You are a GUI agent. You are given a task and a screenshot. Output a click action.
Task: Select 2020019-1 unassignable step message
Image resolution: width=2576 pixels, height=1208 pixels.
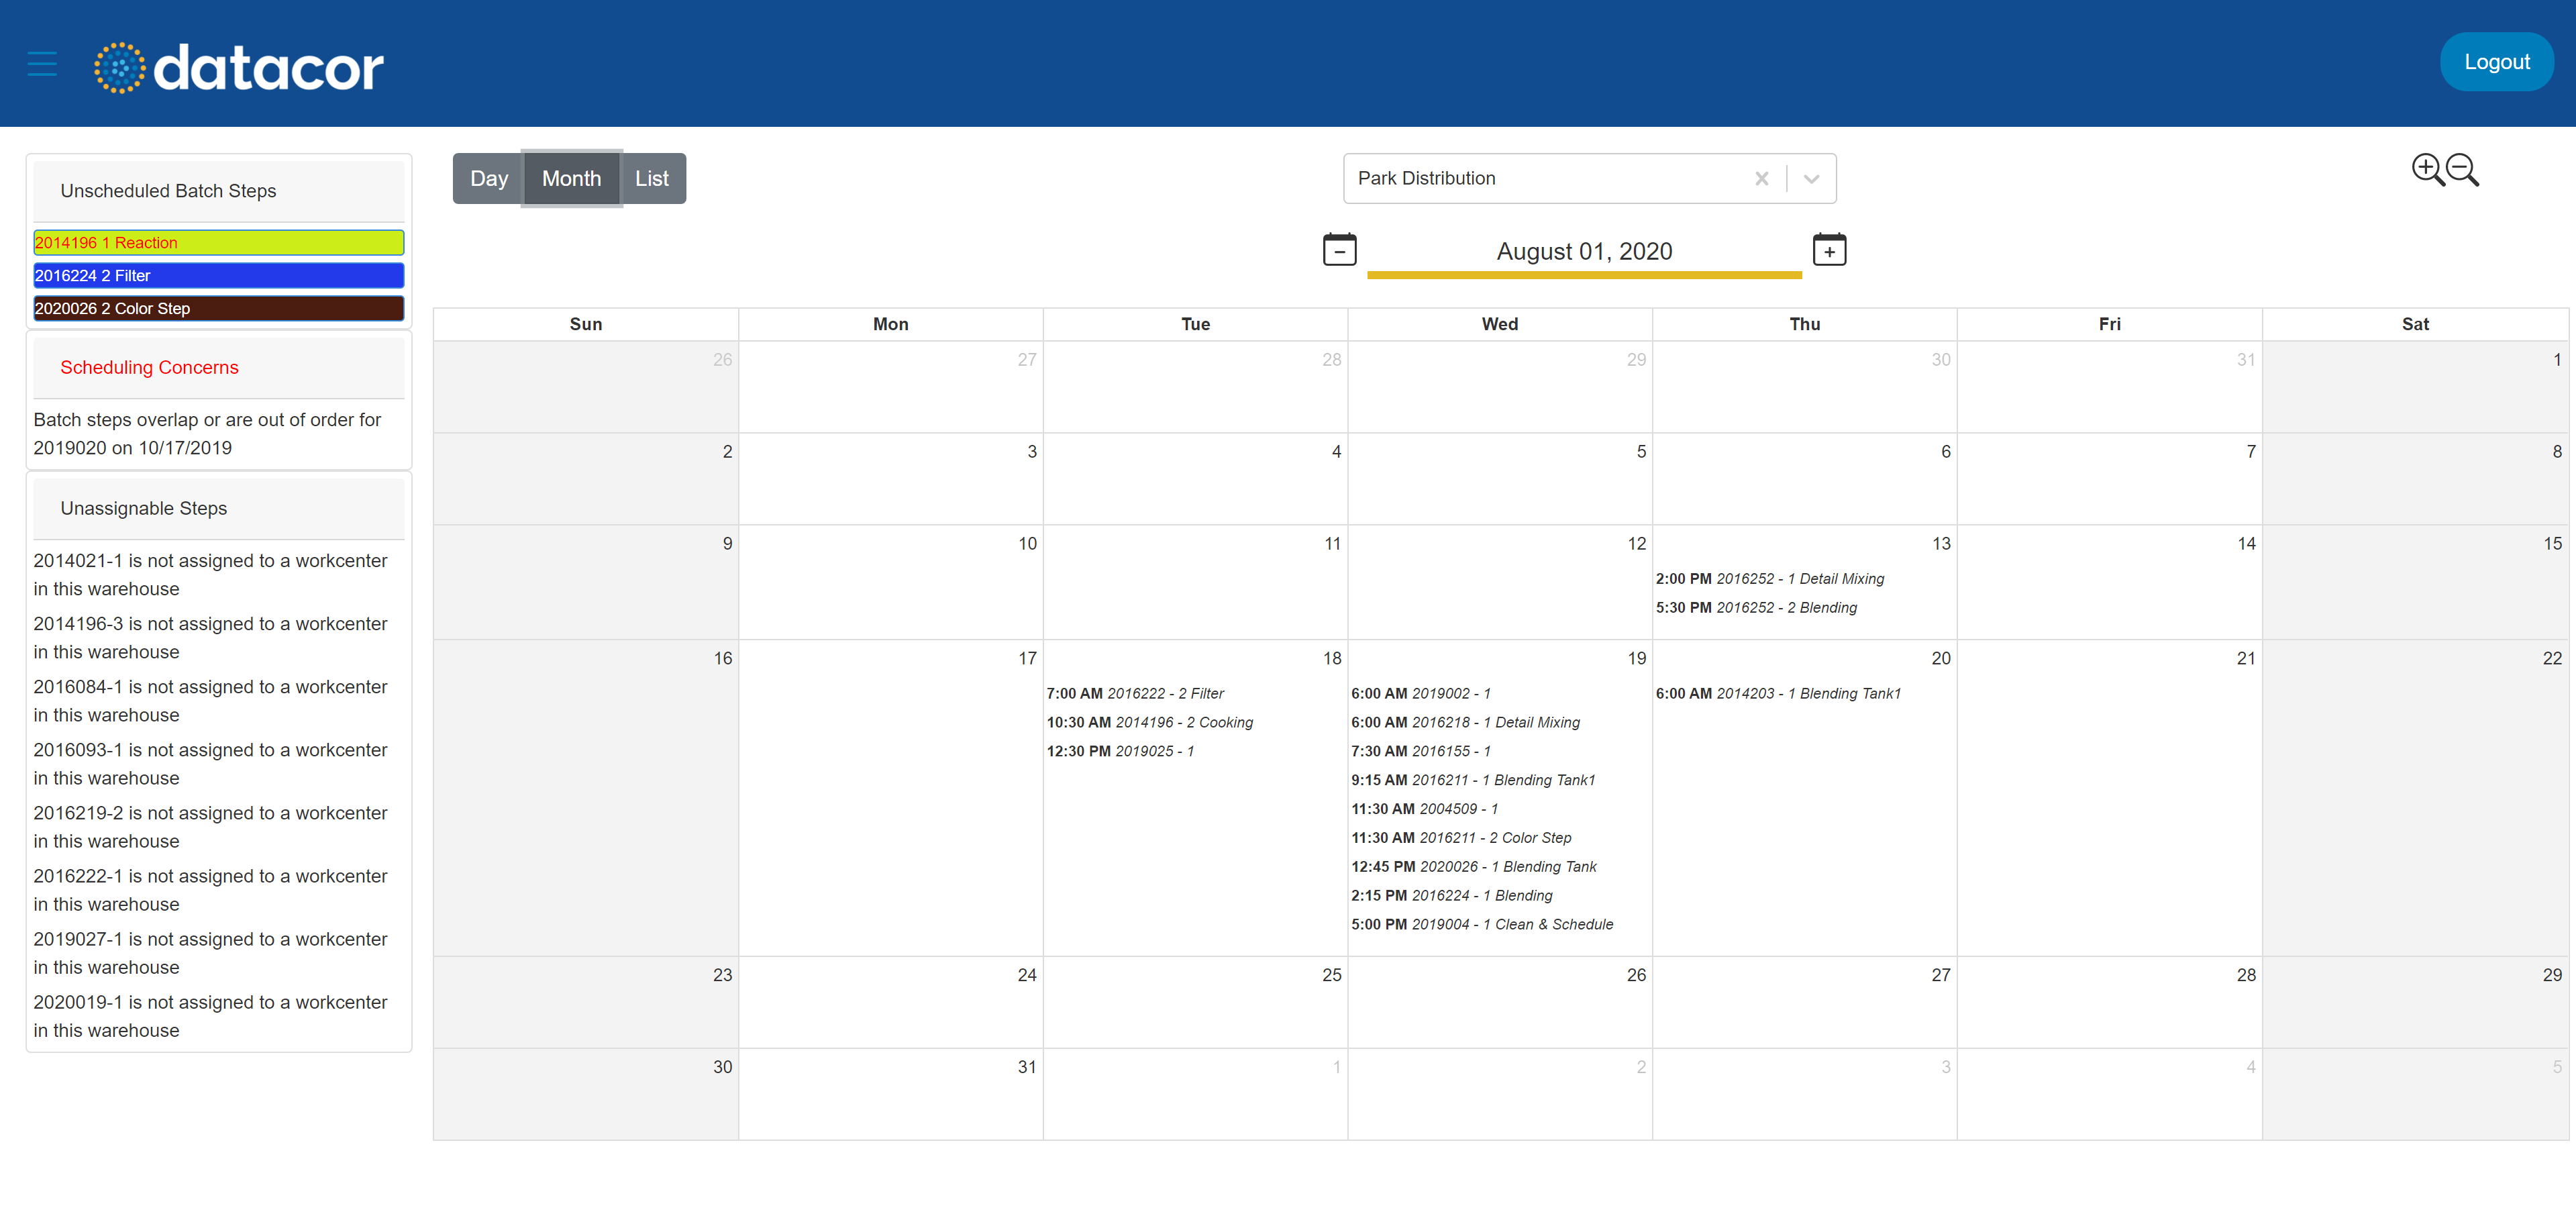pyautogui.click(x=210, y=1016)
